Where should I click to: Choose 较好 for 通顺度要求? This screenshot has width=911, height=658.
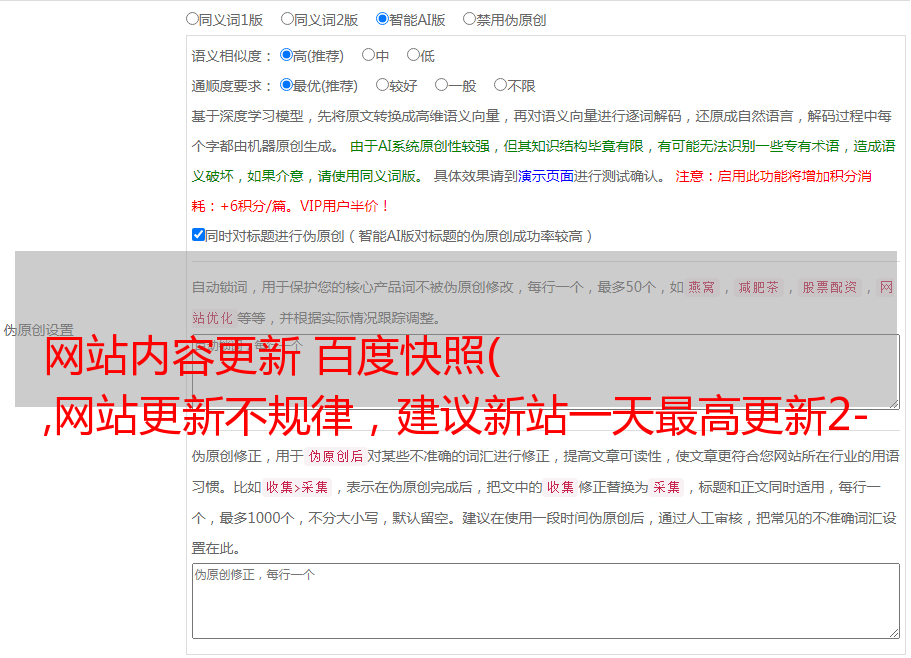click(383, 86)
